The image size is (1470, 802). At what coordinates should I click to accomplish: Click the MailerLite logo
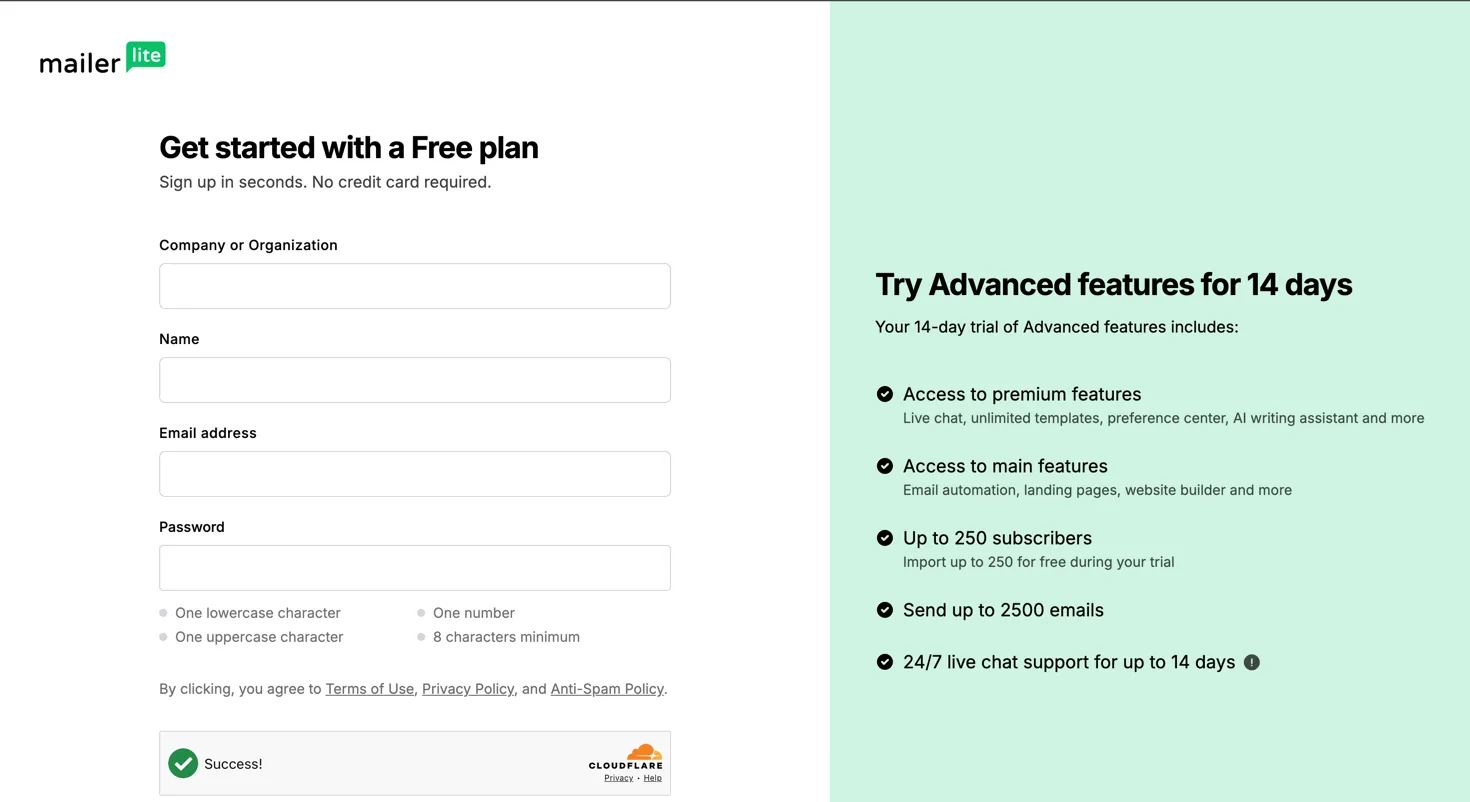coord(103,58)
